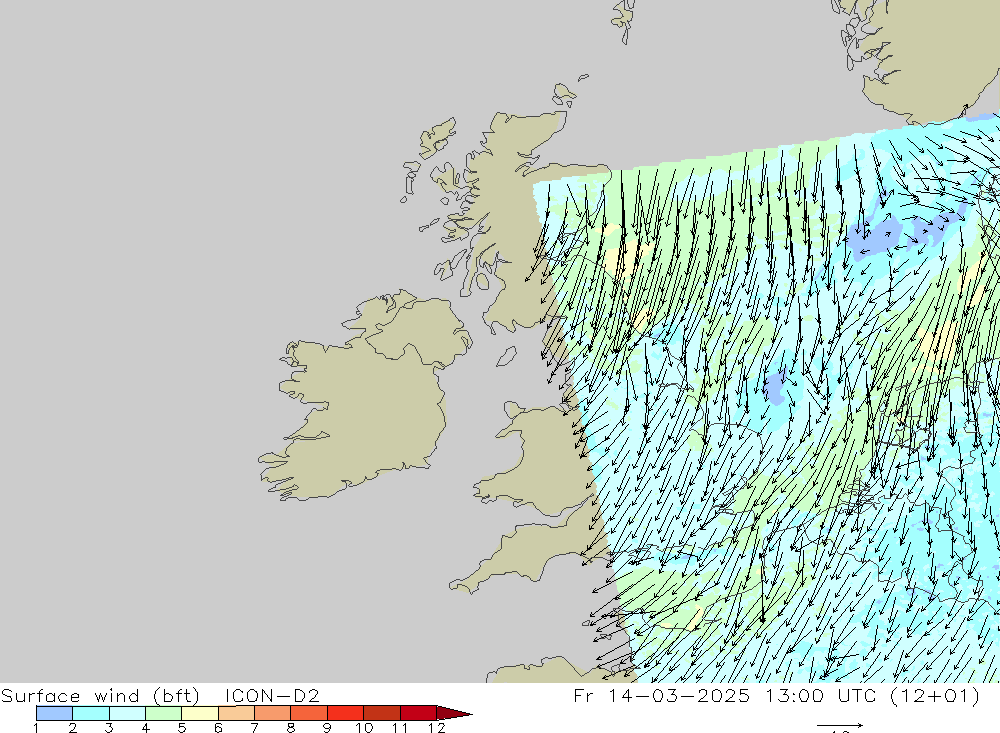
Task: Click the Beaufort 6 light orange legend swatch
Action: coord(236,713)
